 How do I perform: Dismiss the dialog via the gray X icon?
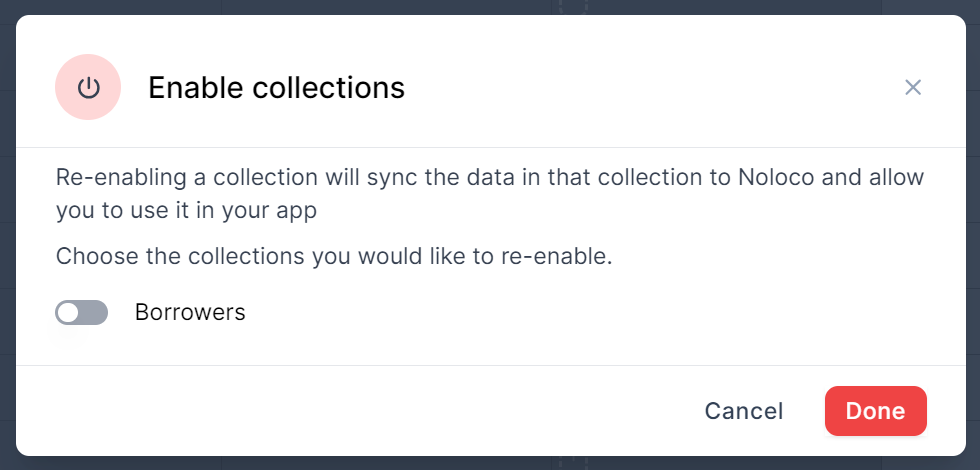tap(912, 87)
